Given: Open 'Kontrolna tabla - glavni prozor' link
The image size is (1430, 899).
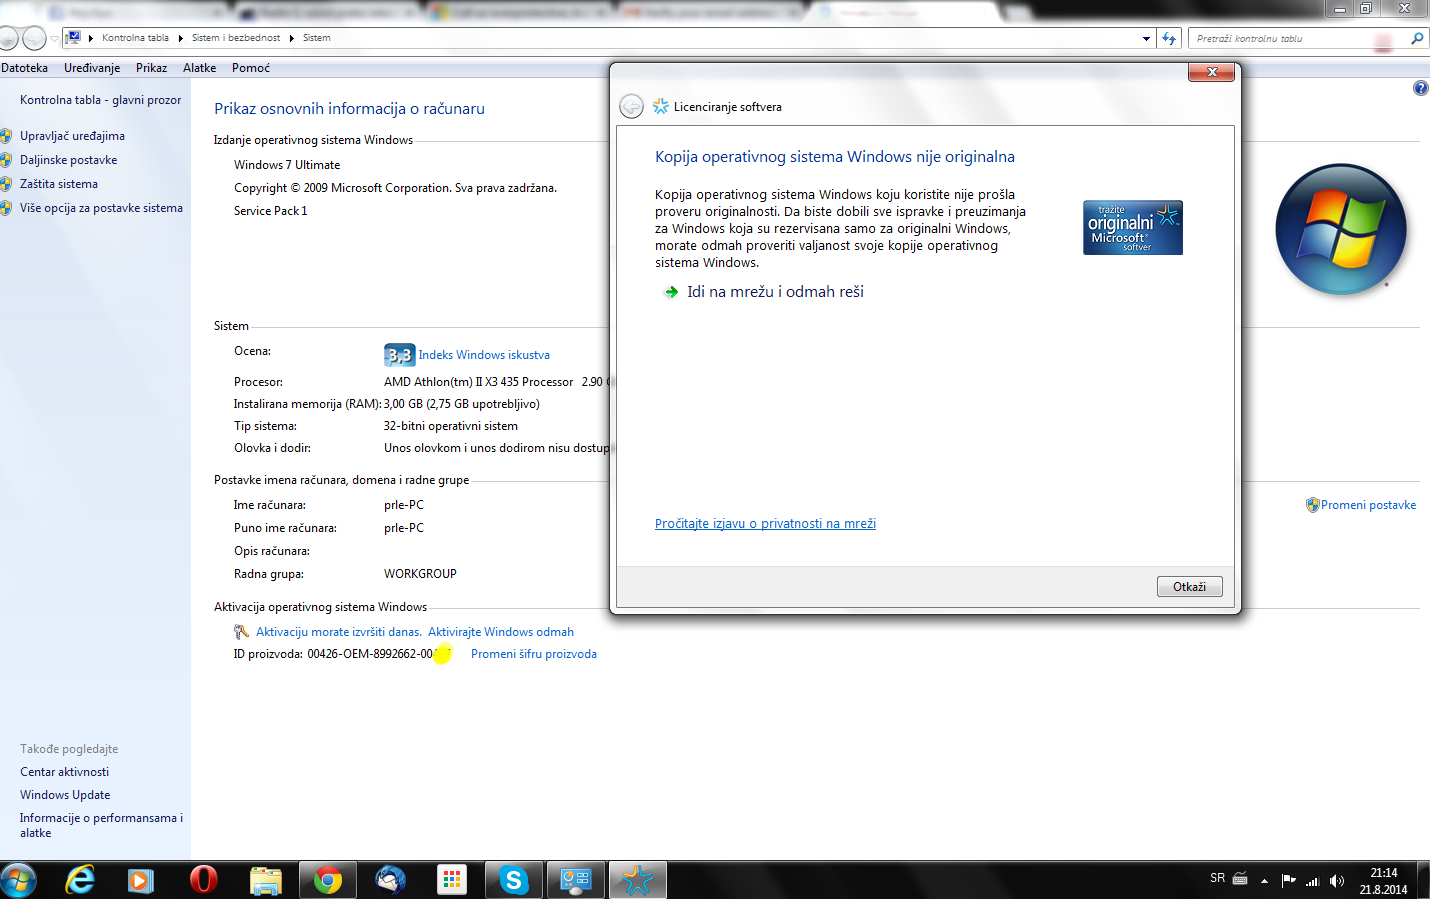Looking at the screenshot, I should pos(100,100).
